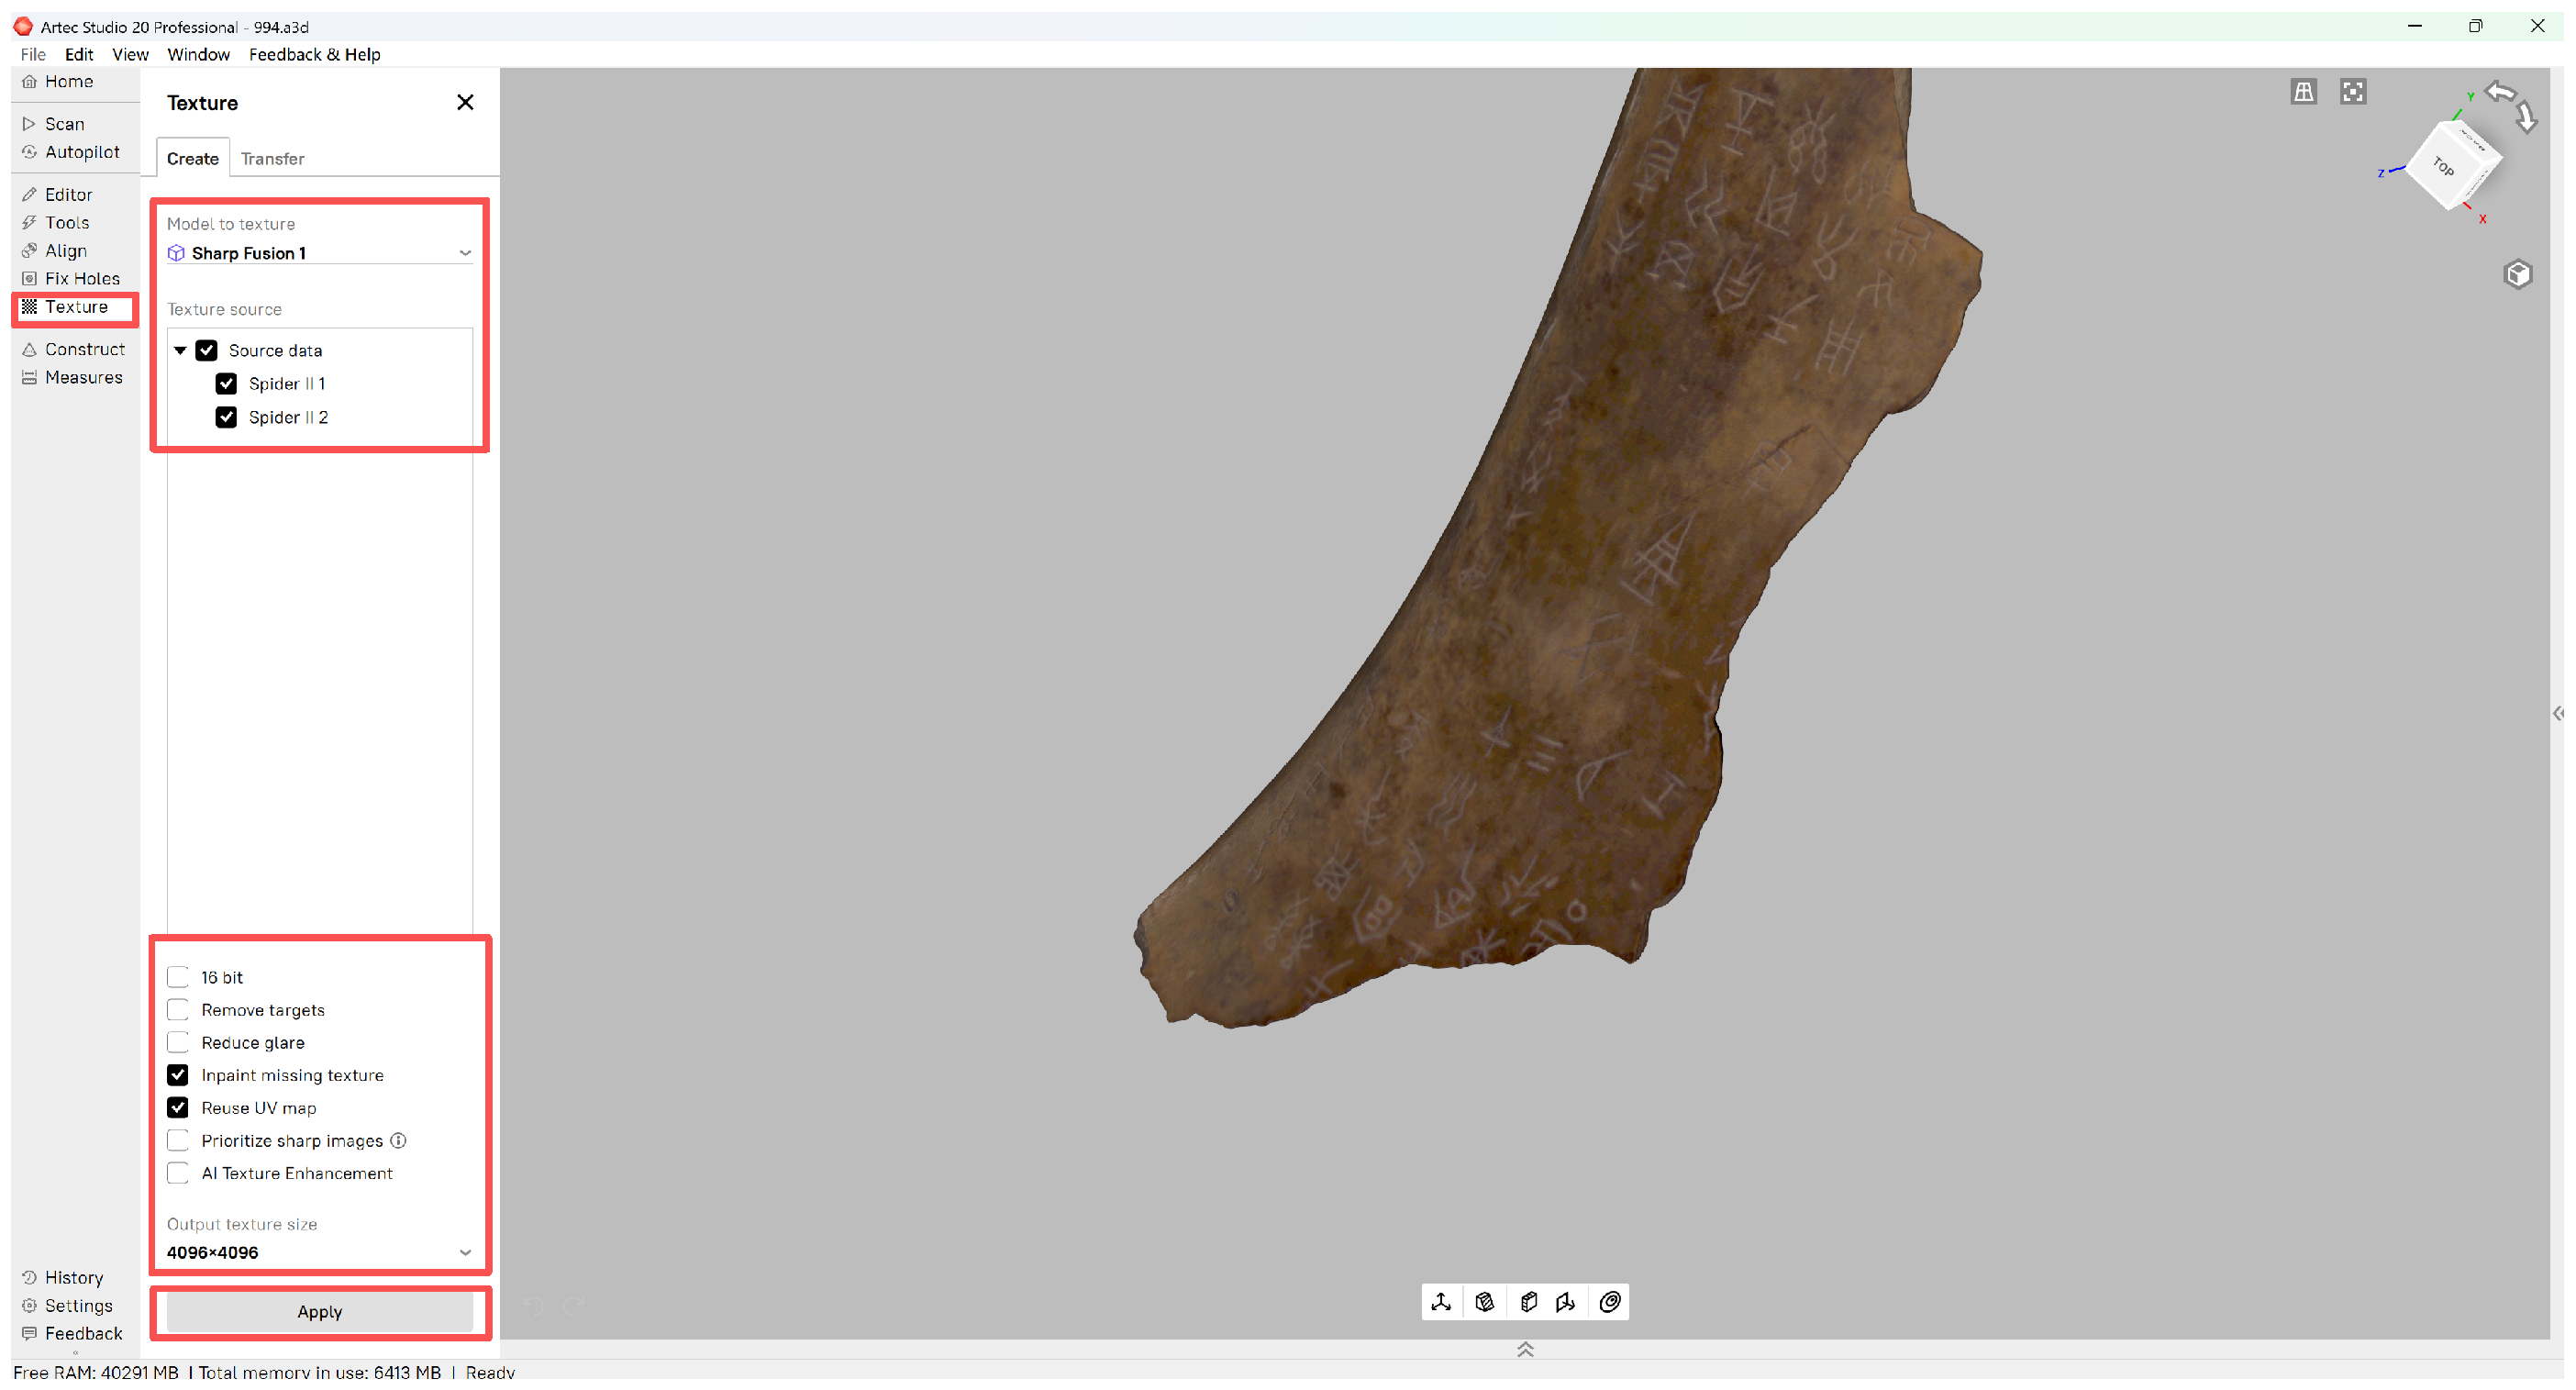Screen dimensions: 2576x1390
Task: Disable the Reuse UV map checkbox
Action: pyautogui.click(x=178, y=1108)
